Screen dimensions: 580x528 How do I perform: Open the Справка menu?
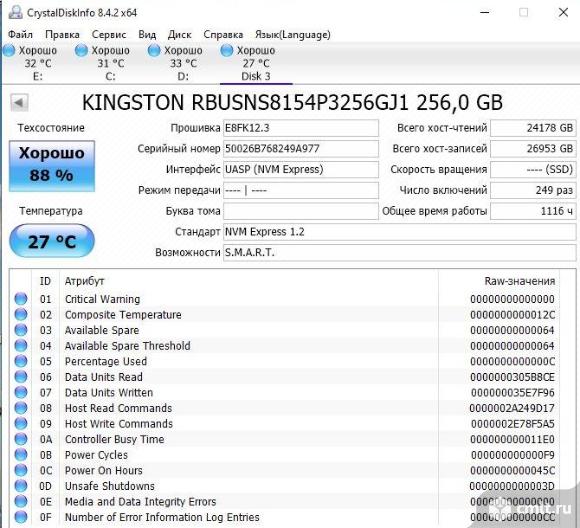pyautogui.click(x=223, y=34)
